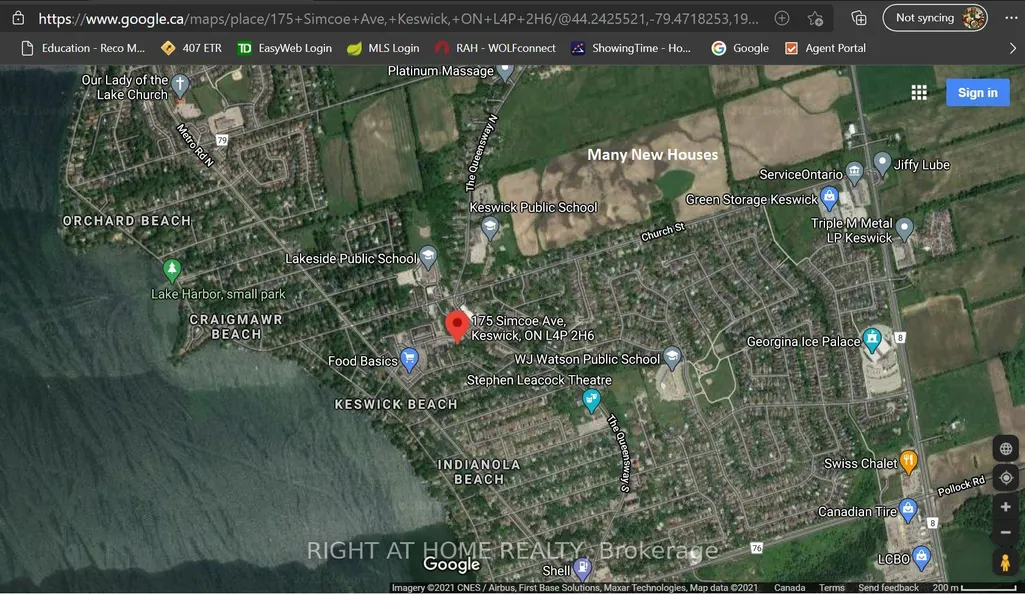Screen dimensions: 1025x594
Task: Expand the favorites bar overflow chevron
Action: 1013,48
